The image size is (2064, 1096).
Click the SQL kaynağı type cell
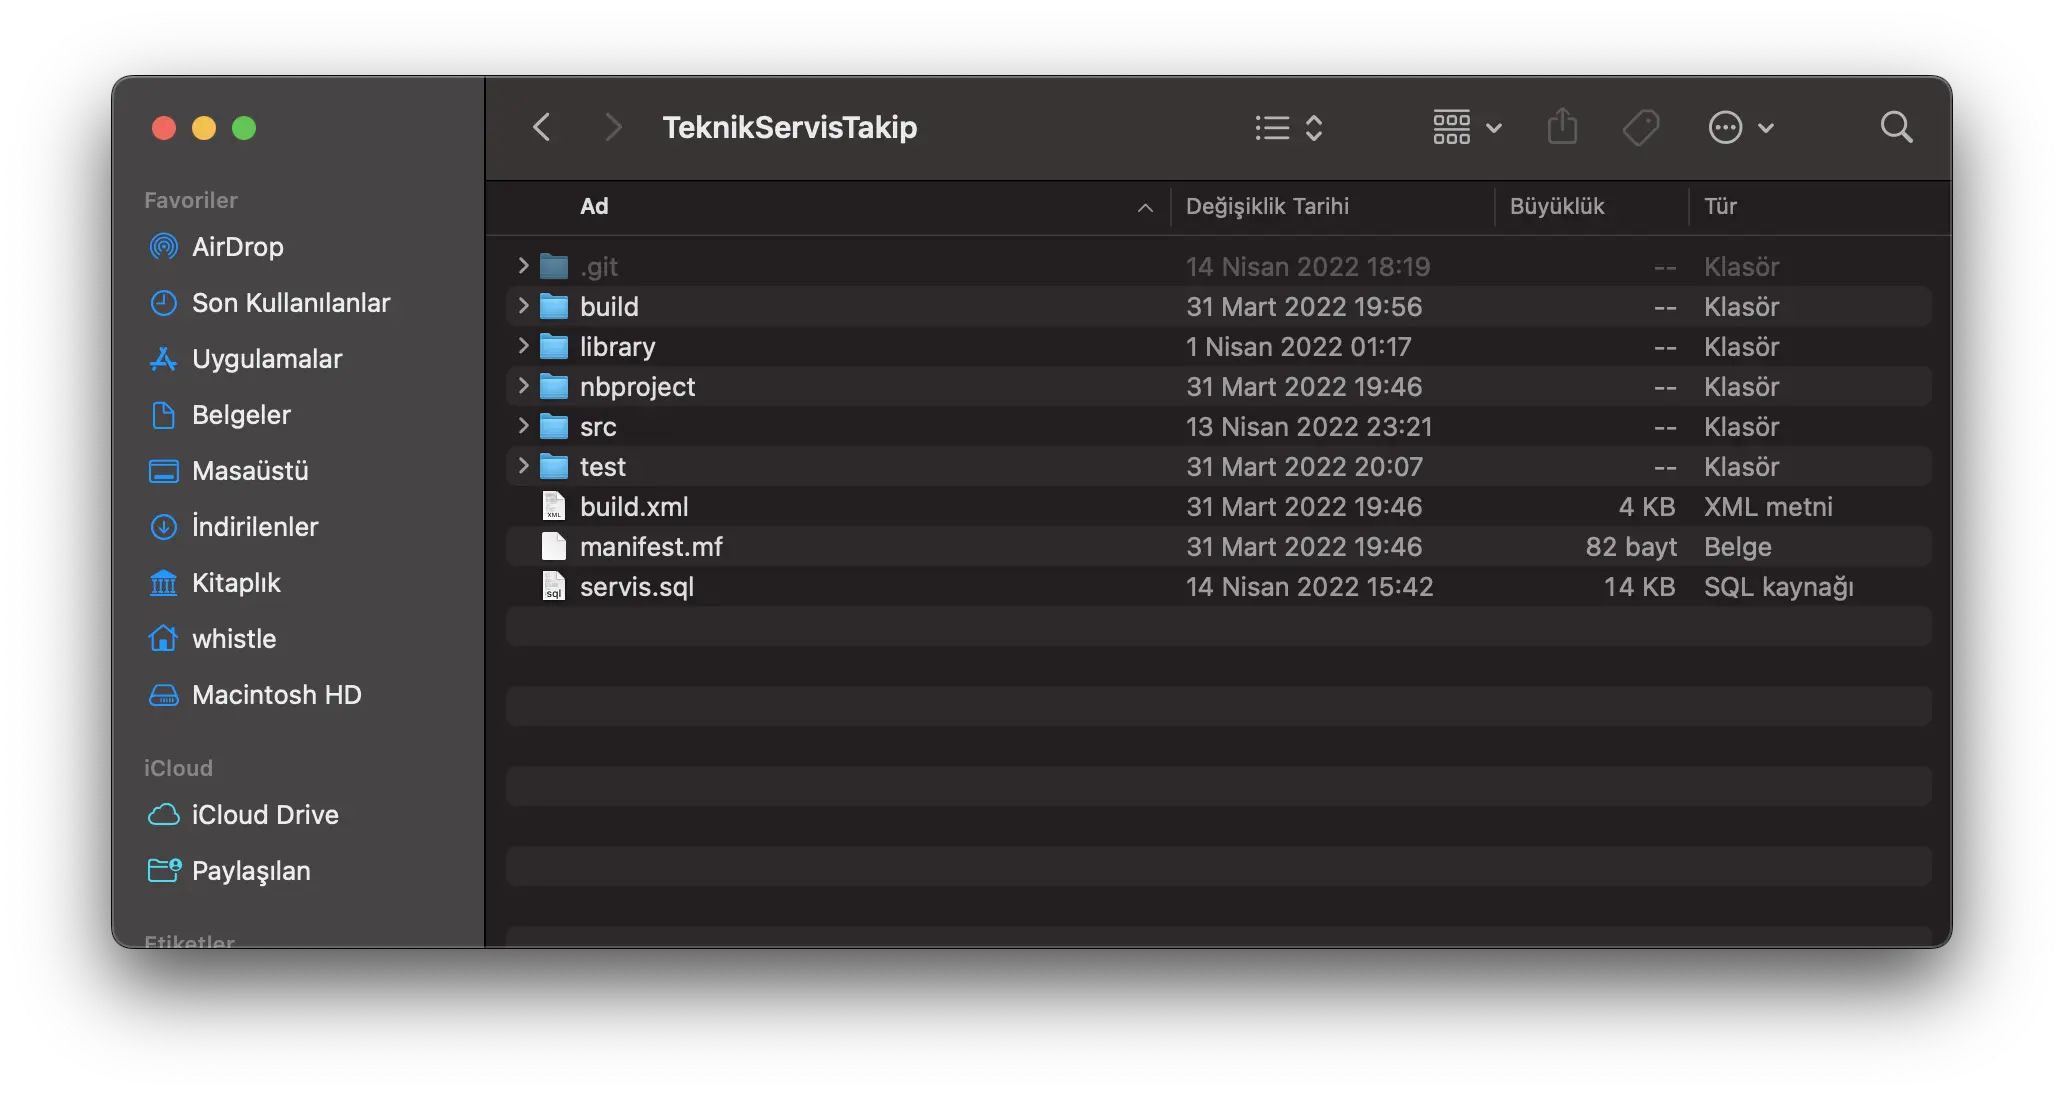(x=1778, y=587)
